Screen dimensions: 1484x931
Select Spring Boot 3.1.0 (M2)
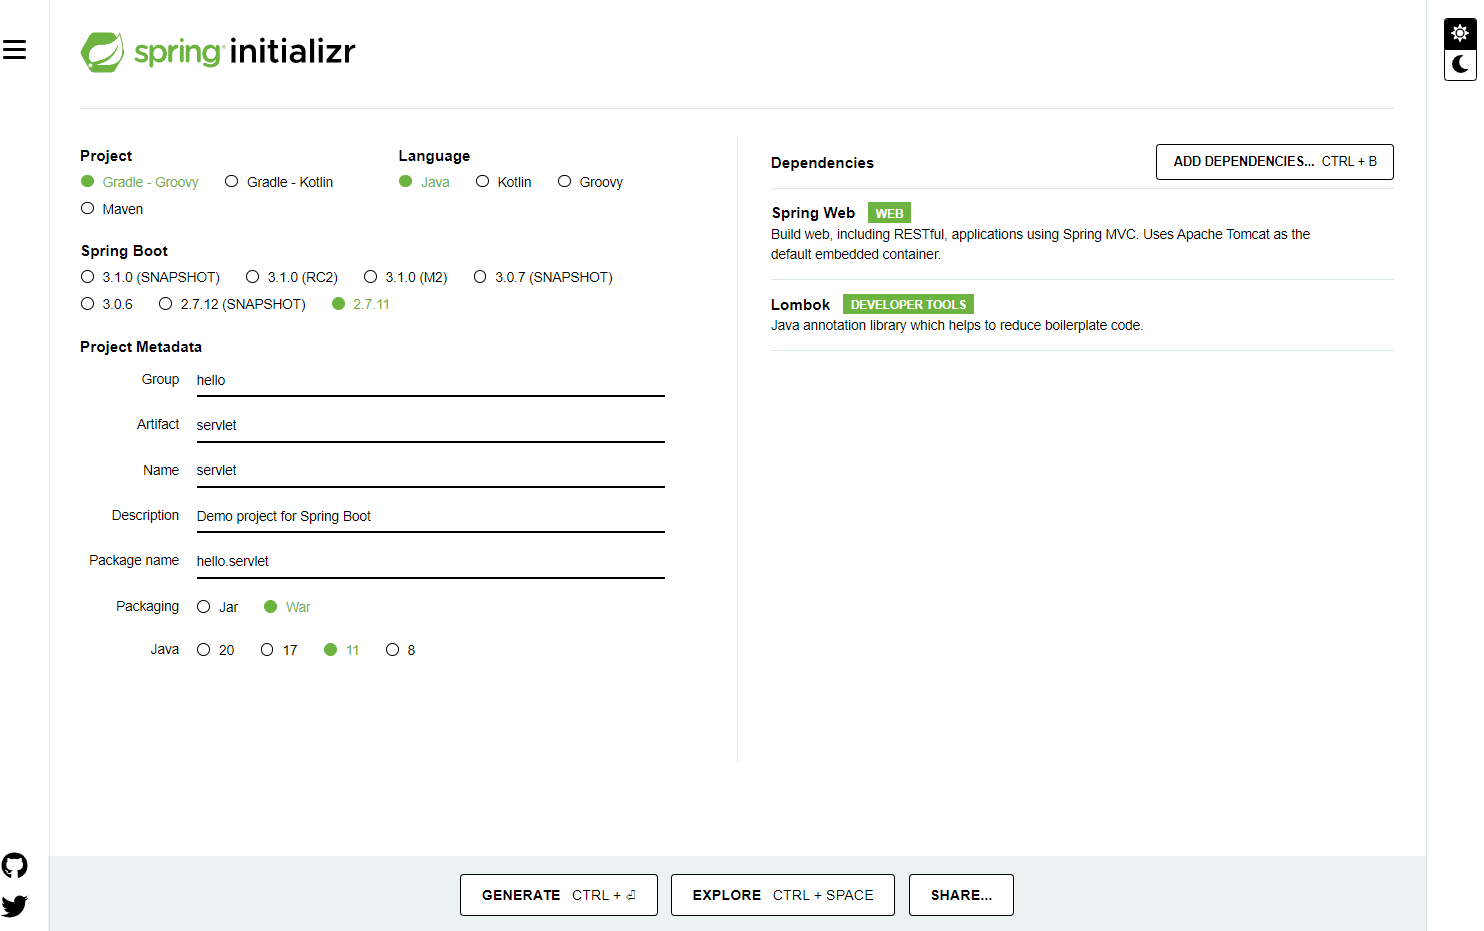pos(405,277)
